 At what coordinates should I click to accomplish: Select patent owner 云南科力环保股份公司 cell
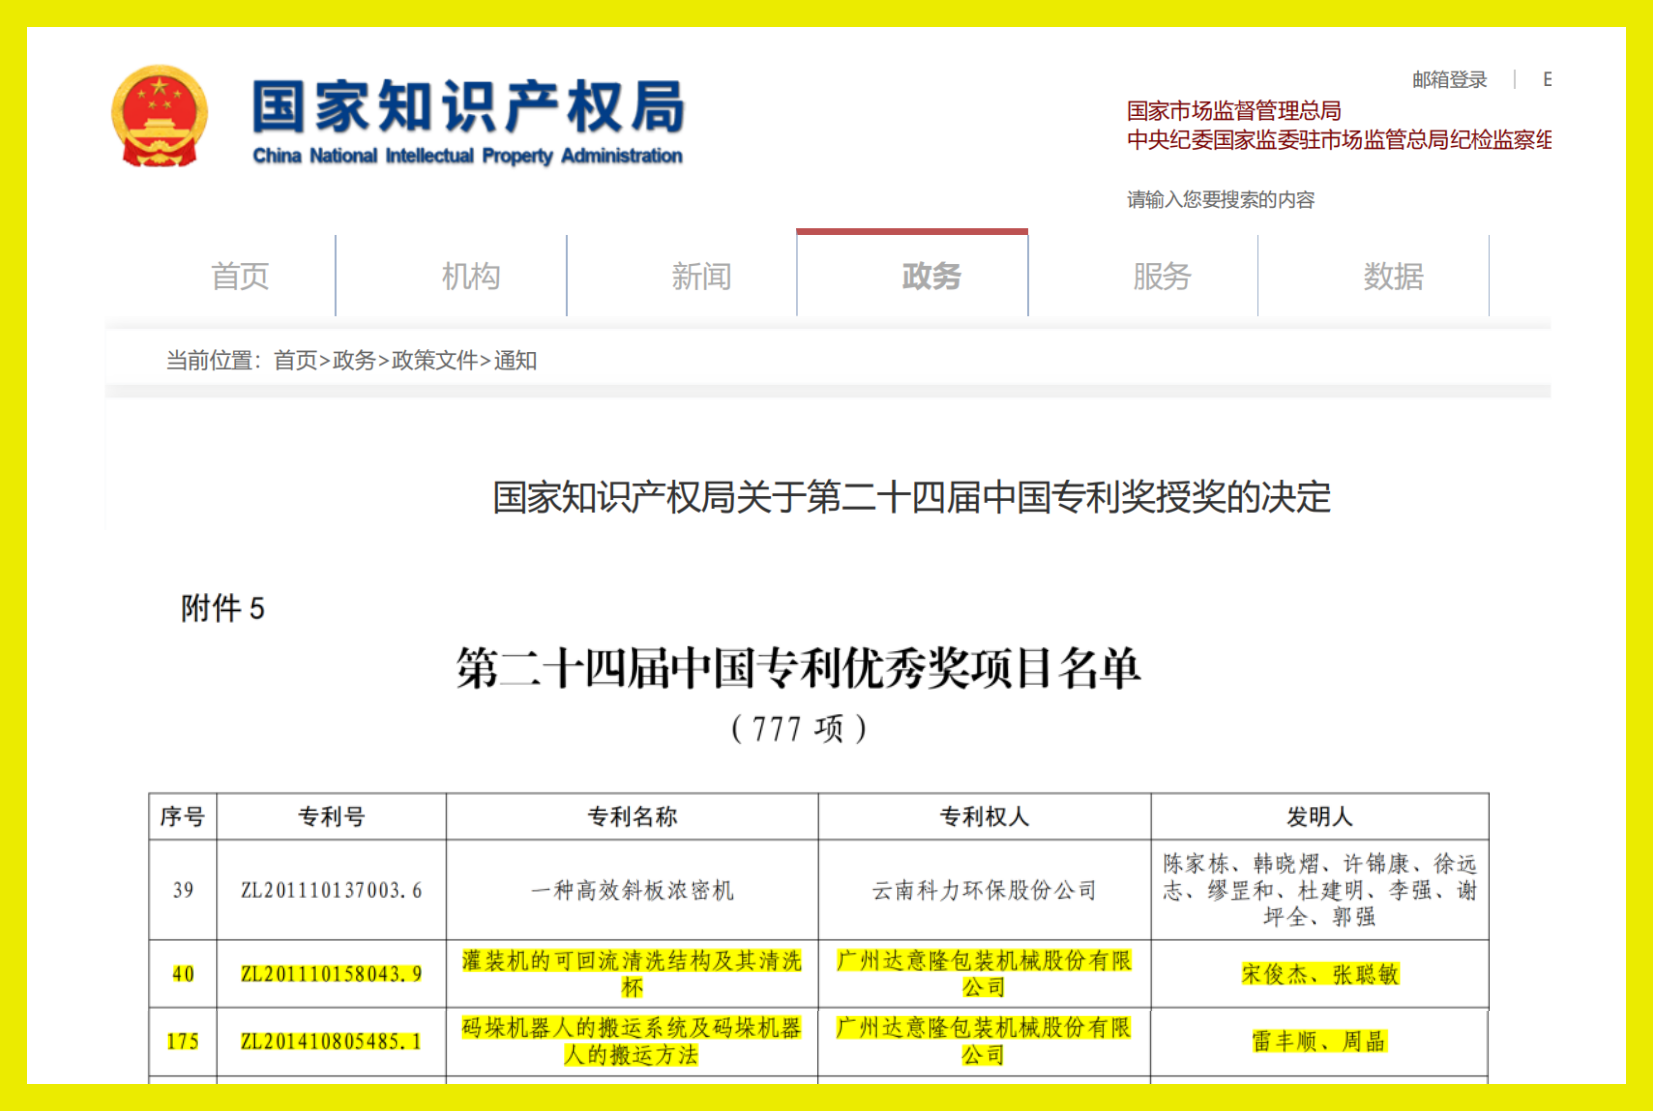[985, 888]
